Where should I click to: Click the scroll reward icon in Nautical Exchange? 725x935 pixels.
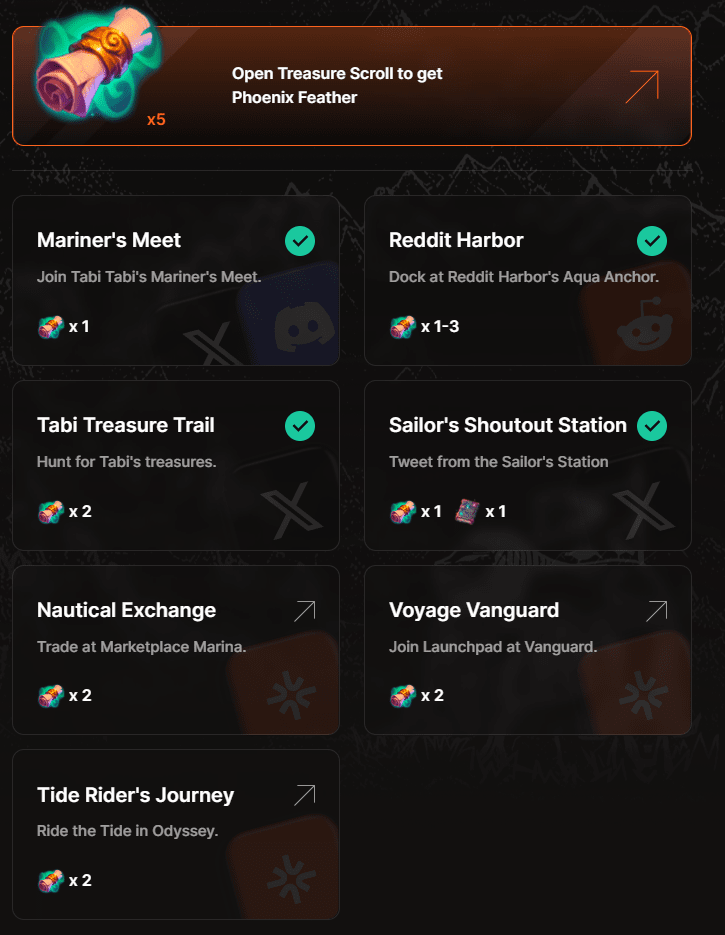click(x=51, y=695)
